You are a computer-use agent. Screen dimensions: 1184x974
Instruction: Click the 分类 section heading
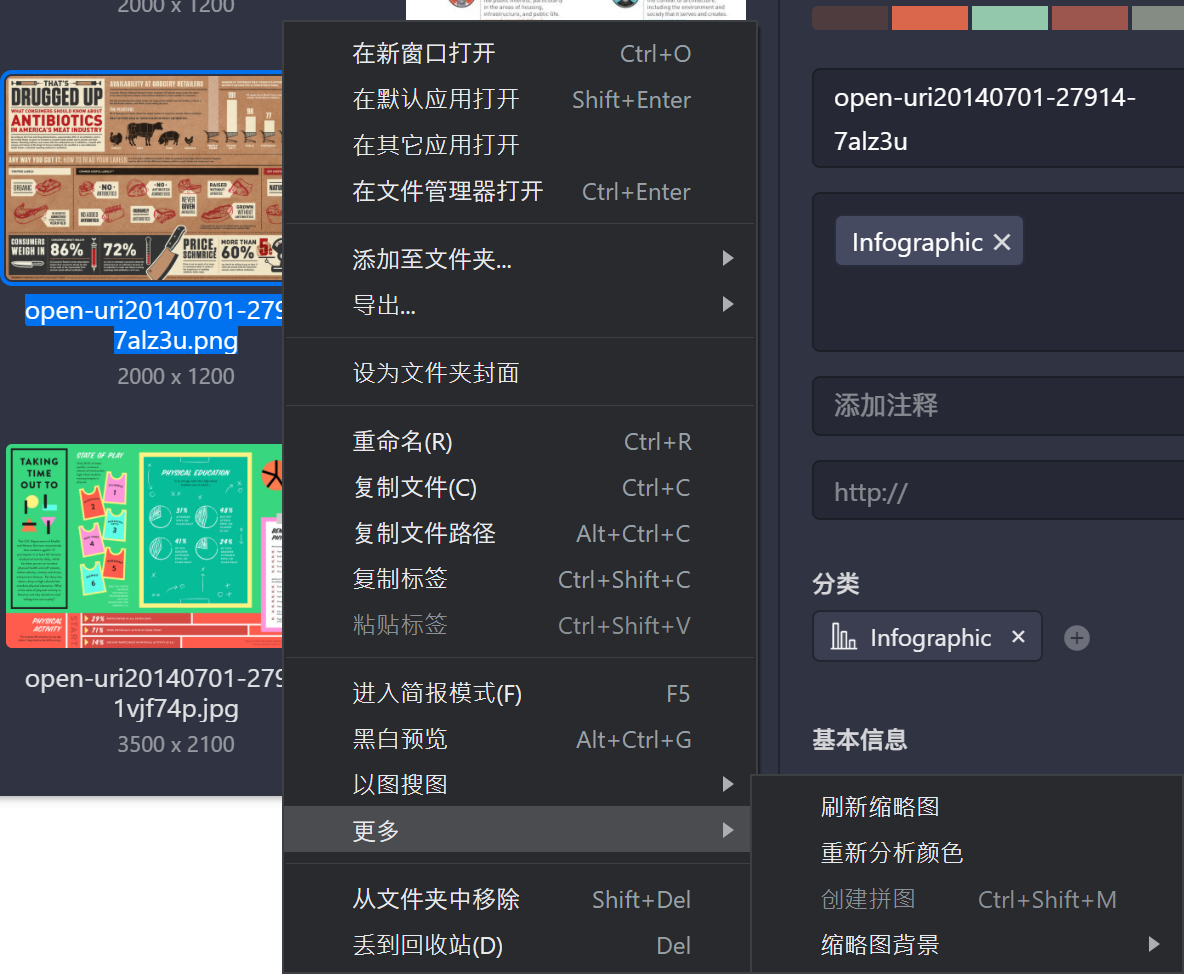point(836,584)
